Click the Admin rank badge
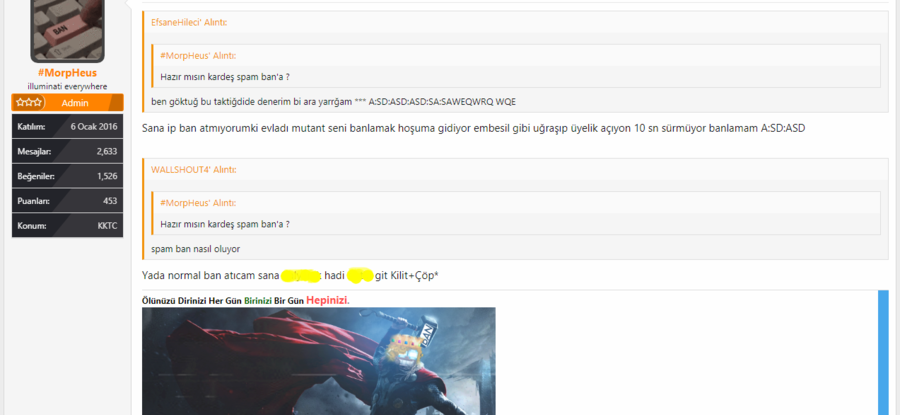This screenshot has height=415, width=900. [x=67, y=103]
